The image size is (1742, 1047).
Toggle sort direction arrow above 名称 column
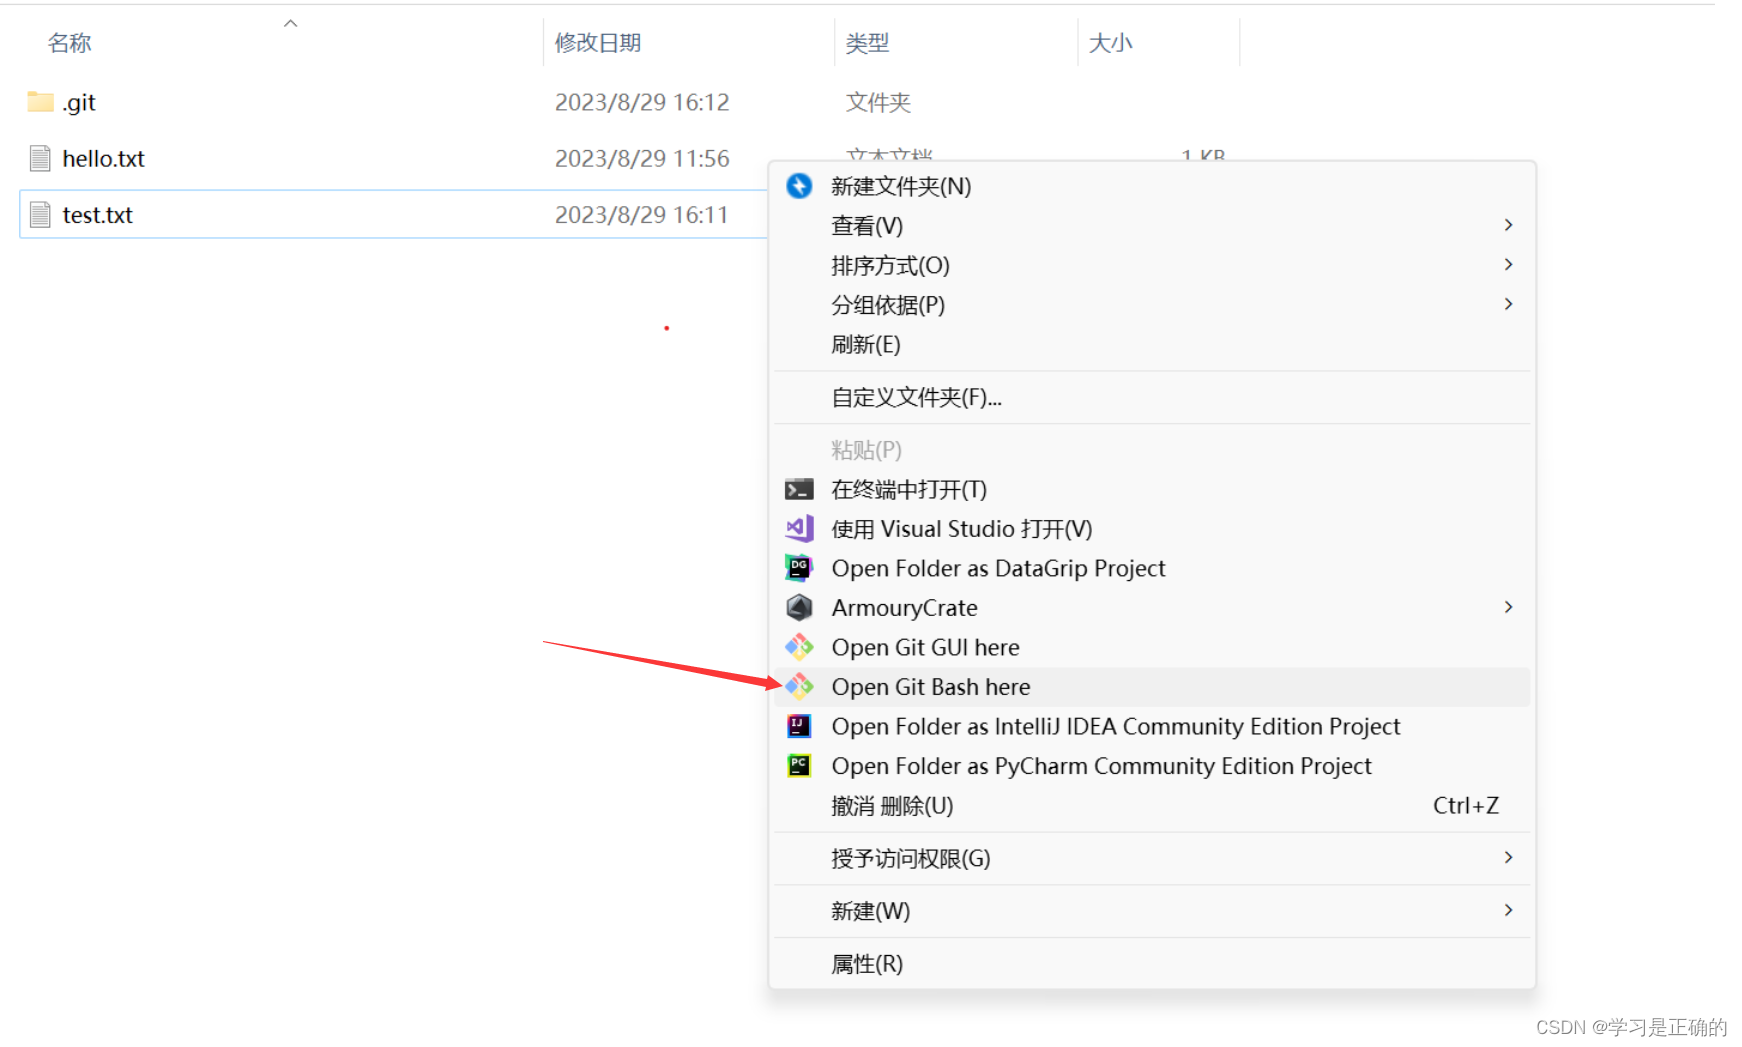coord(291,23)
